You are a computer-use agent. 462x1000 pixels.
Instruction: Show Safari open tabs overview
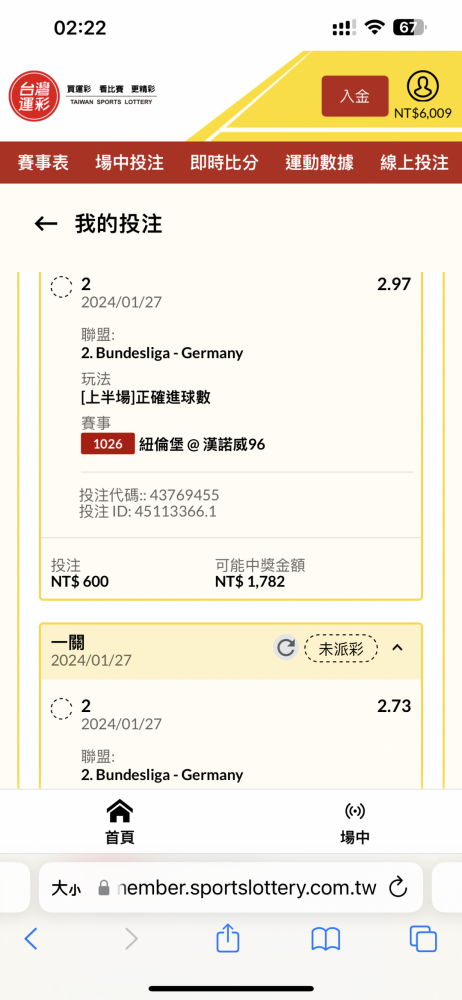click(x=423, y=939)
